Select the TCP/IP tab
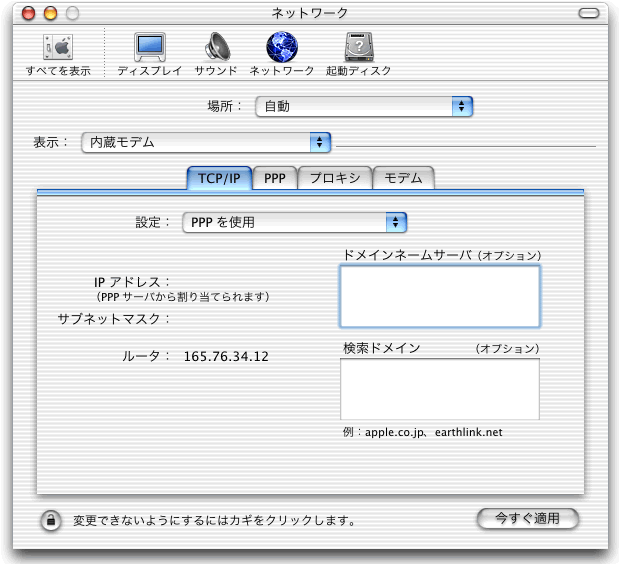Screen dimensions: 619x564 pos(219,178)
